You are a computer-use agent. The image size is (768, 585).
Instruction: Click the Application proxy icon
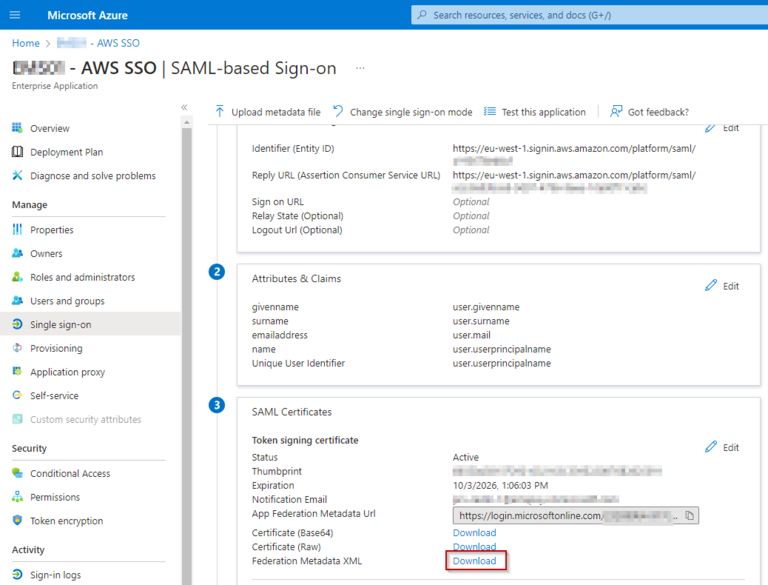17,371
